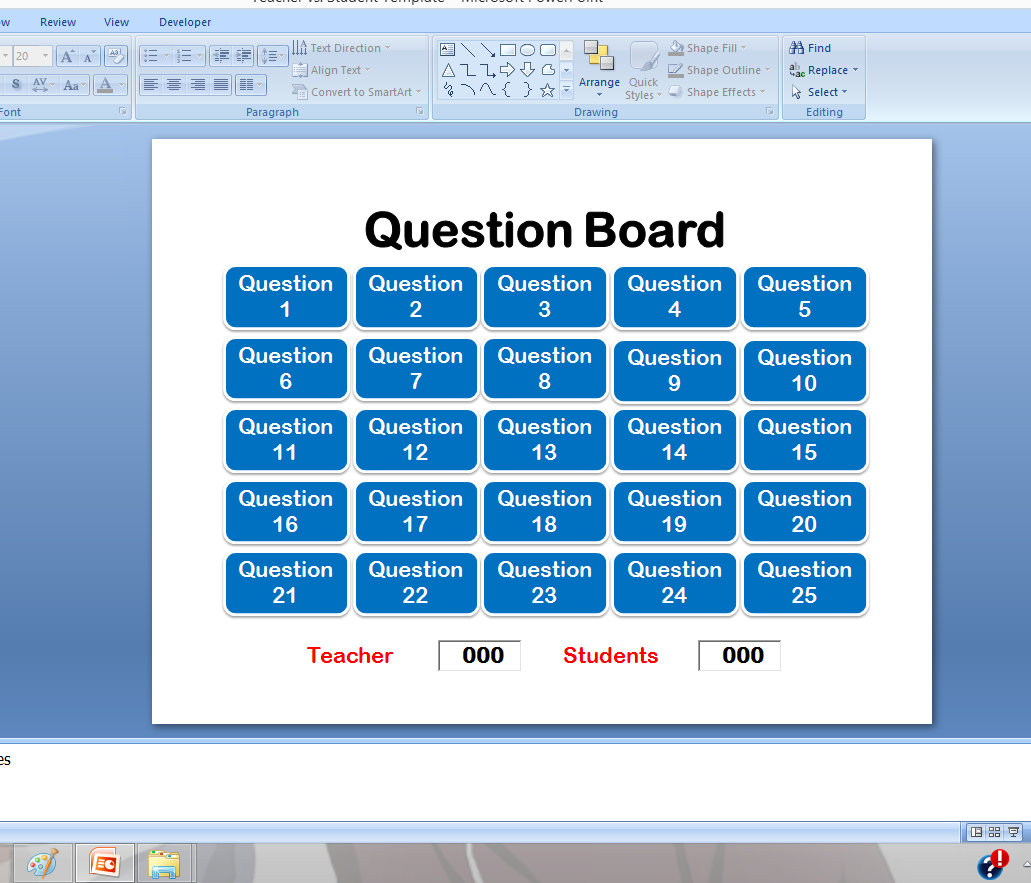Open Paragraph dialog launcher
Viewport: 1031px width, 883px height.
pos(420,112)
